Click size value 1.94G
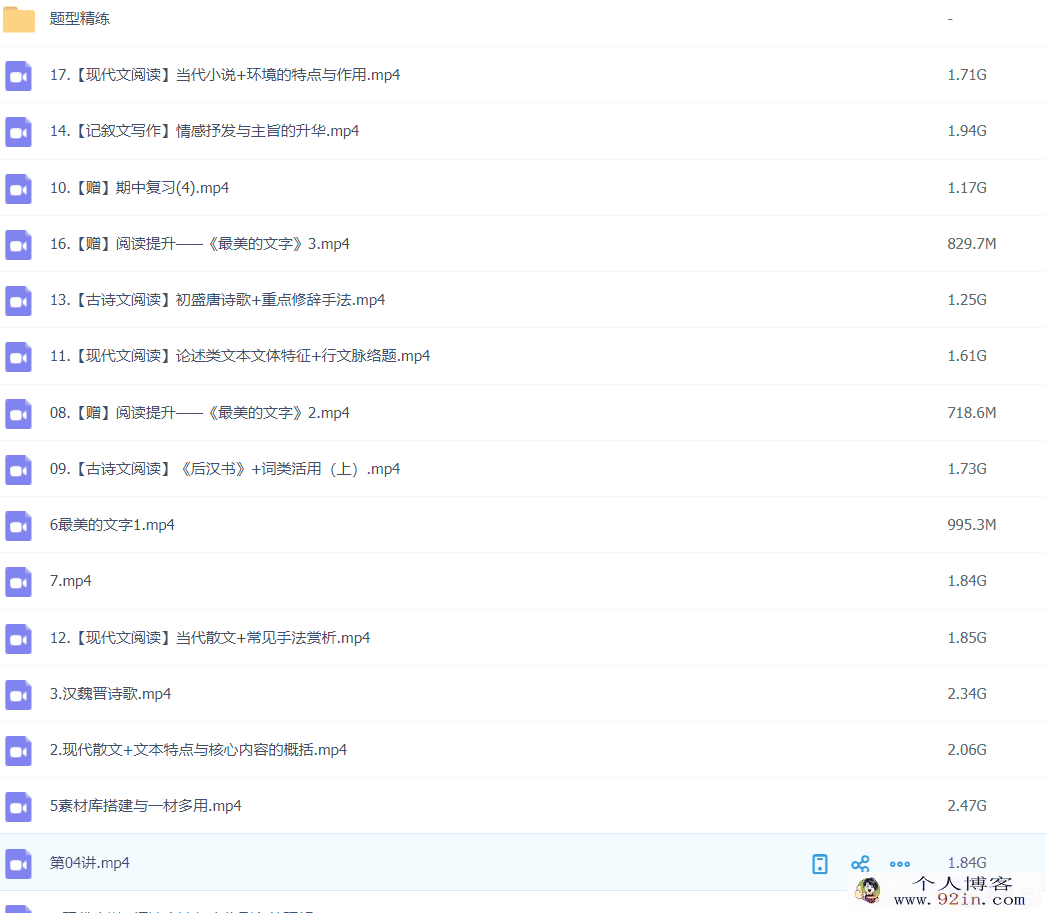 point(967,131)
